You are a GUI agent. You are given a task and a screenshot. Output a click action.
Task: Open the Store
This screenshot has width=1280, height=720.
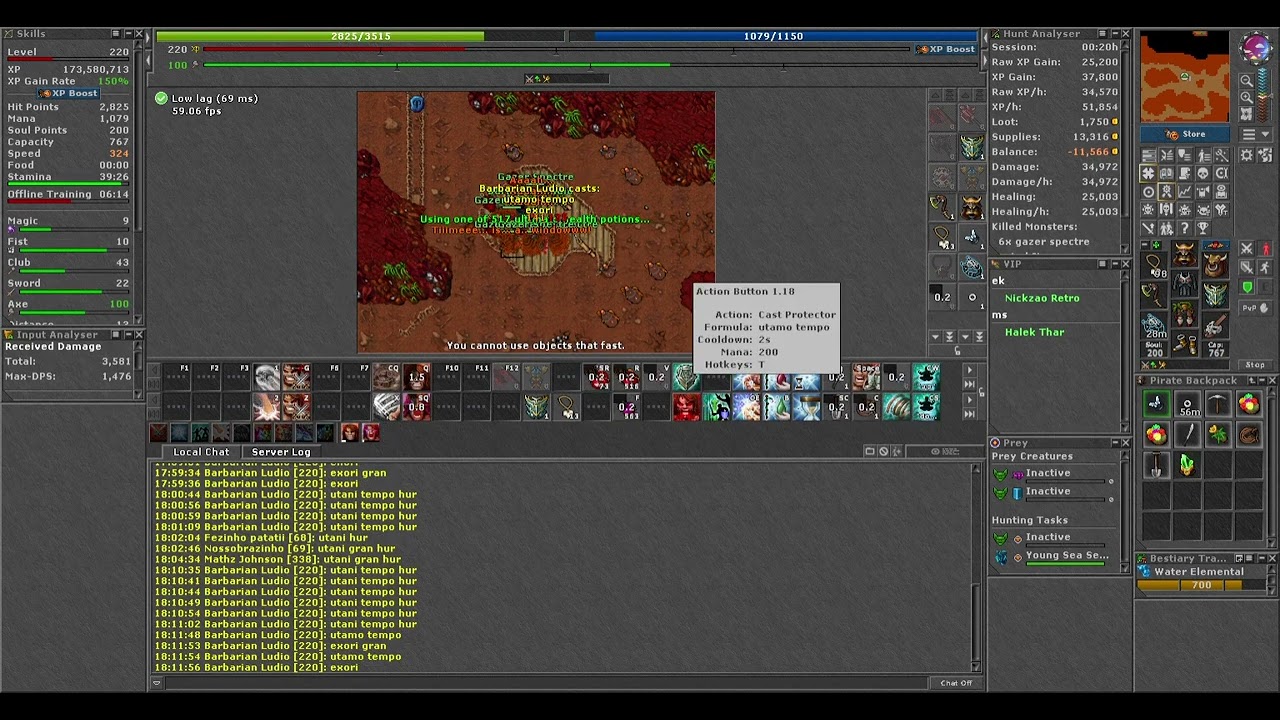click(1185, 134)
